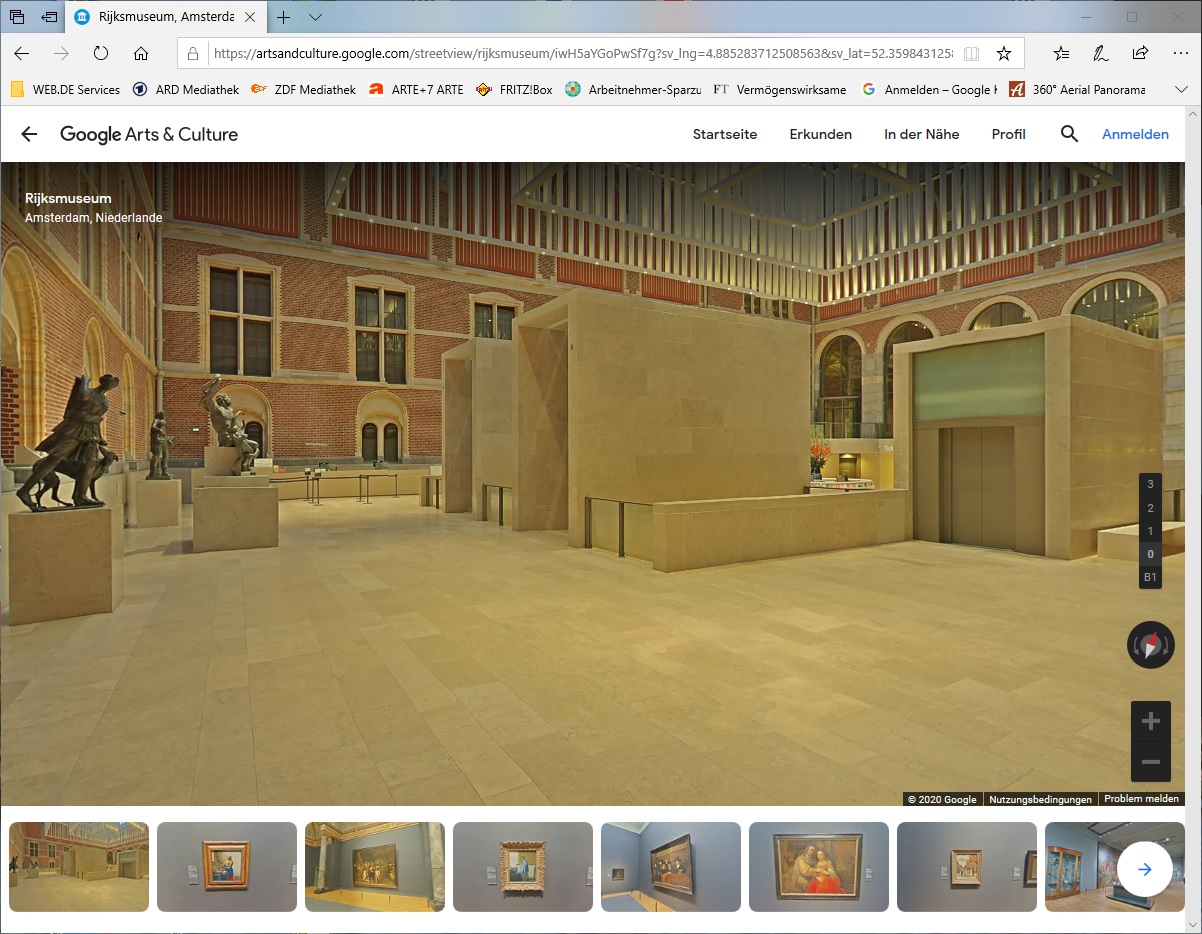Open the search magnifier icon
The width and height of the screenshot is (1202, 934).
tap(1069, 134)
